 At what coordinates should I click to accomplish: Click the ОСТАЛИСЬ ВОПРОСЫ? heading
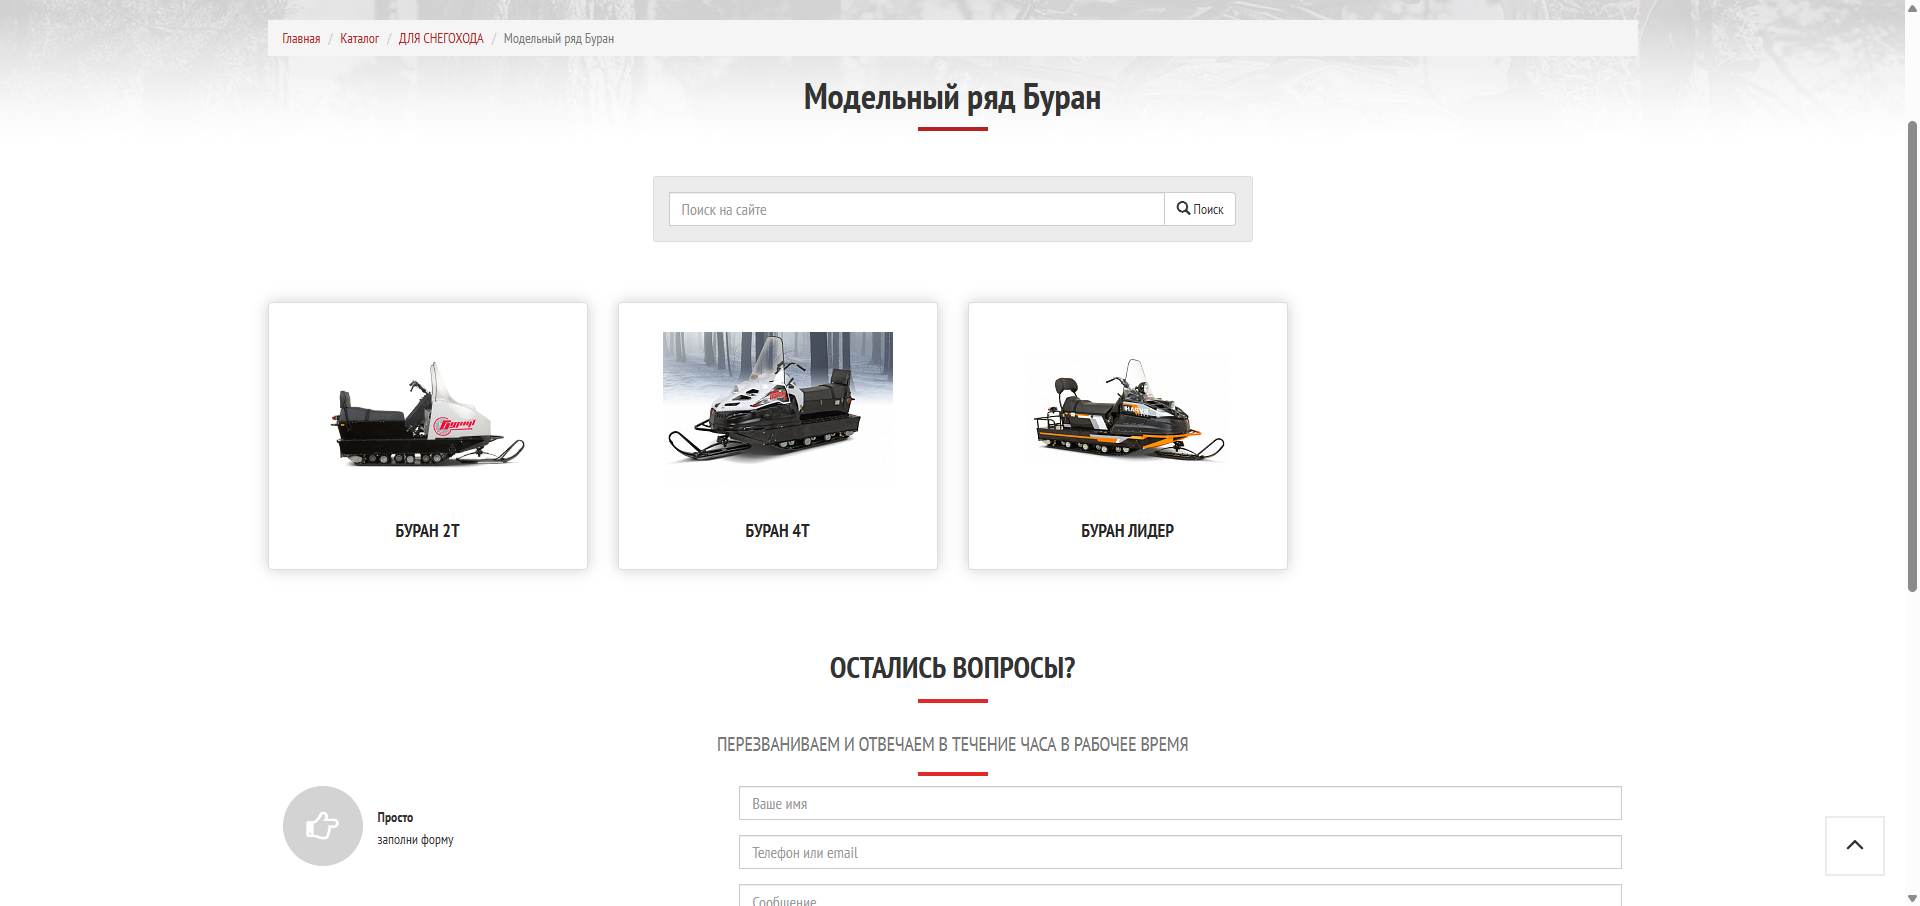point(952,668)
